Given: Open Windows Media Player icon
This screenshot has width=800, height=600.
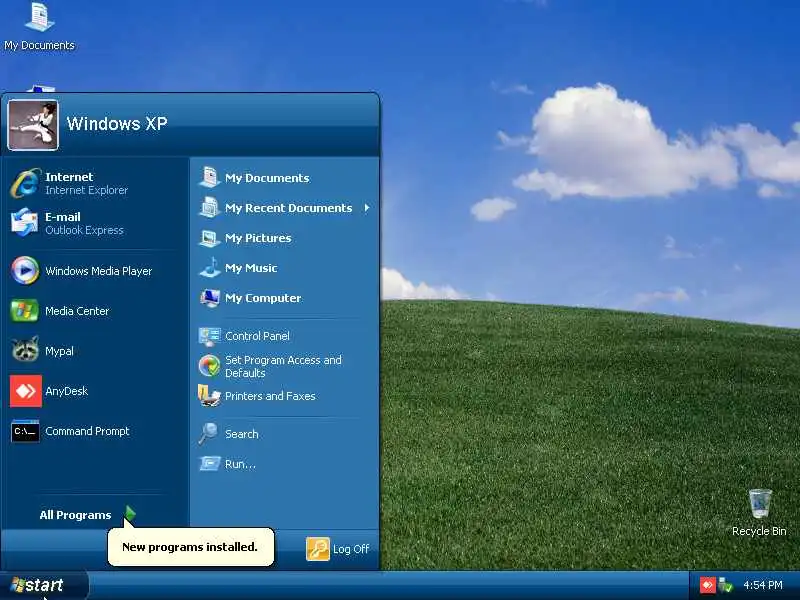Looking at the screenshot, I should point(25,270).
